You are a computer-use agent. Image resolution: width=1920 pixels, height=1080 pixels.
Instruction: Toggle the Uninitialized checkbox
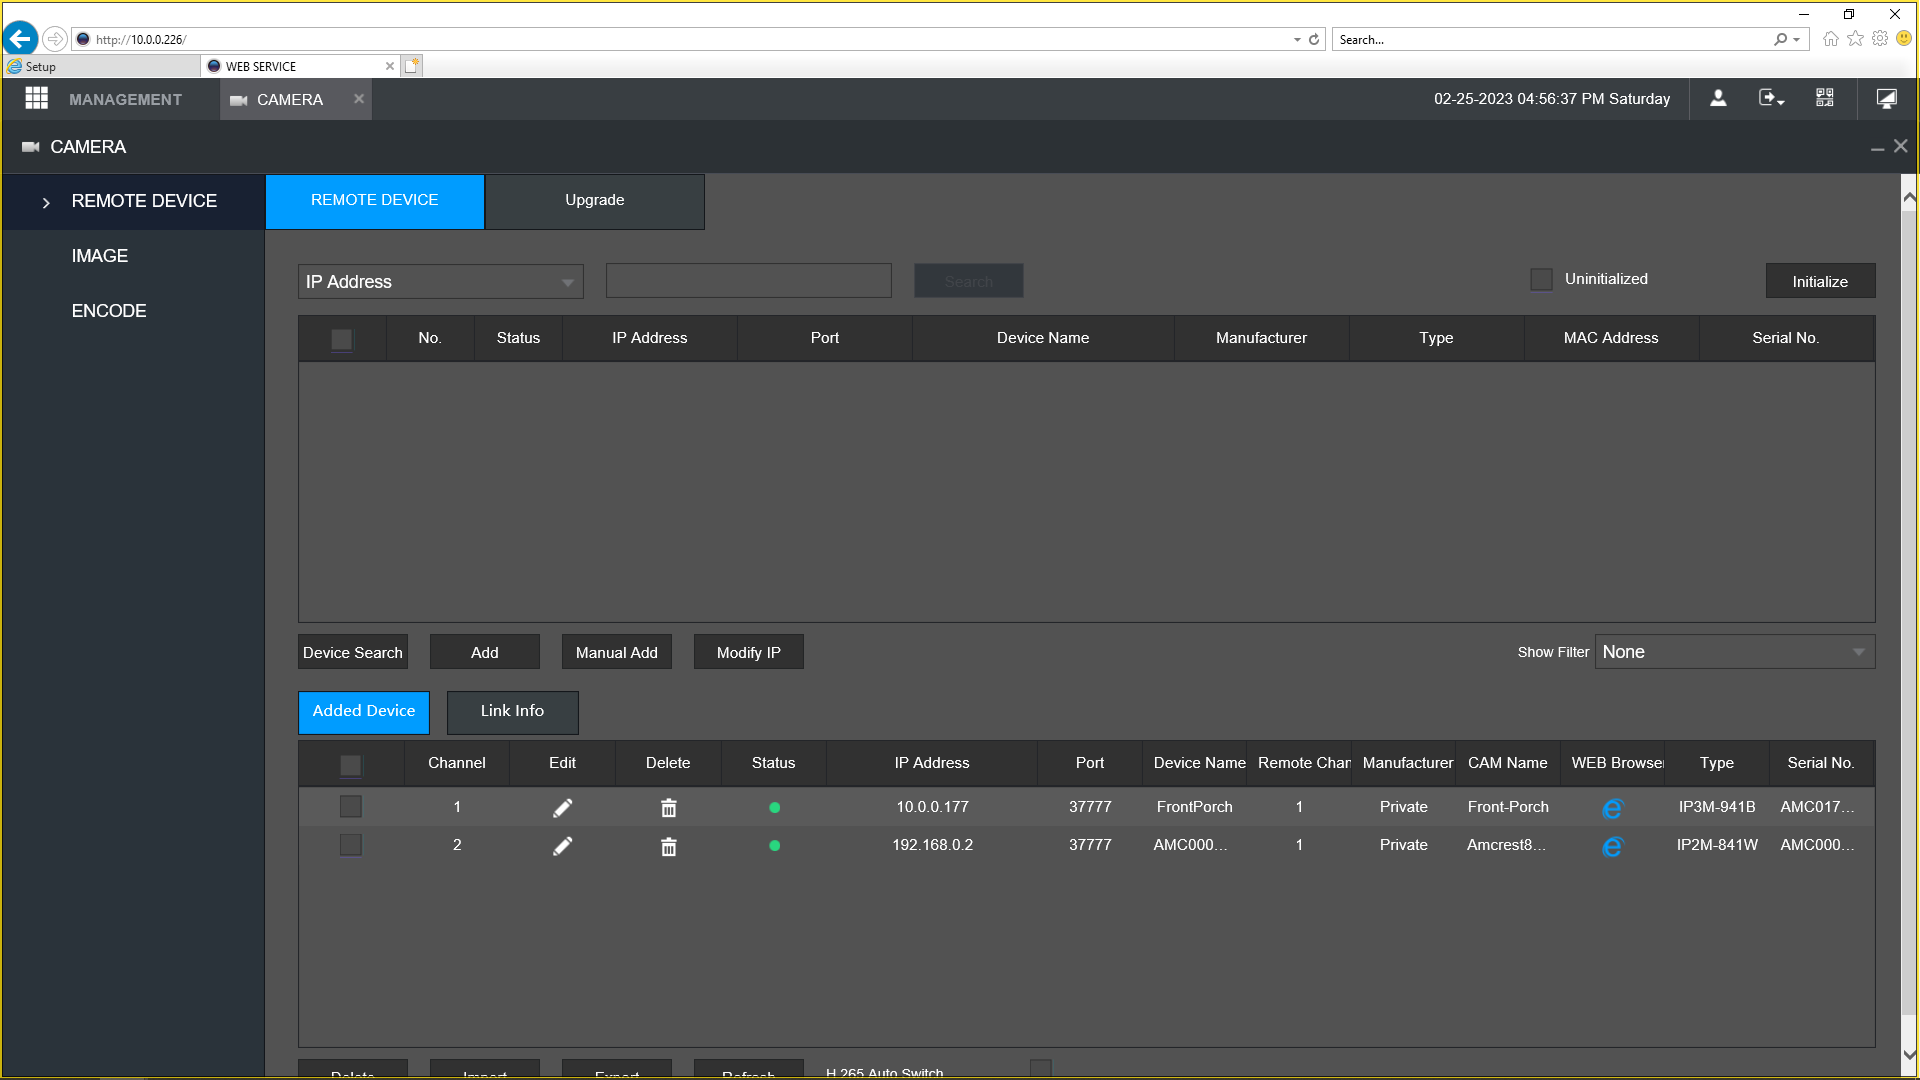click(1541, 280)
